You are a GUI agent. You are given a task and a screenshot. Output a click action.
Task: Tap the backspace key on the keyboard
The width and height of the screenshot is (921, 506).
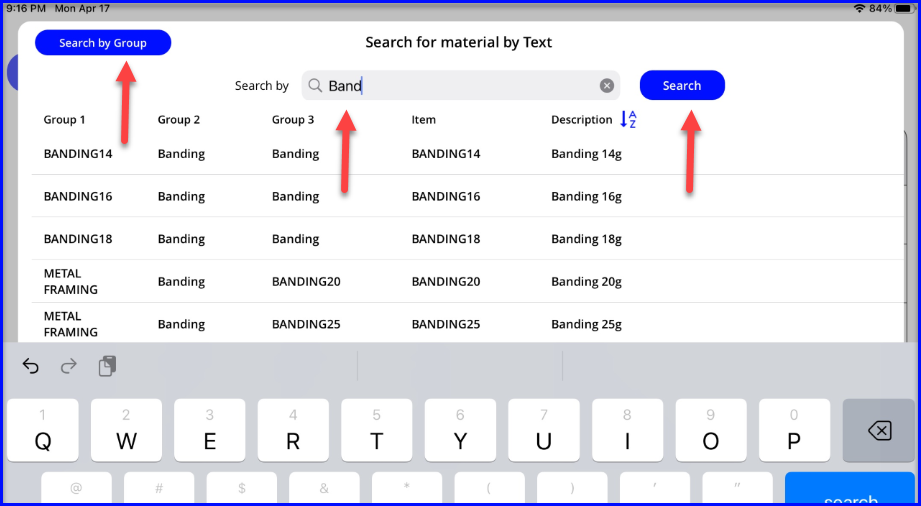click(x=879, y=430)
